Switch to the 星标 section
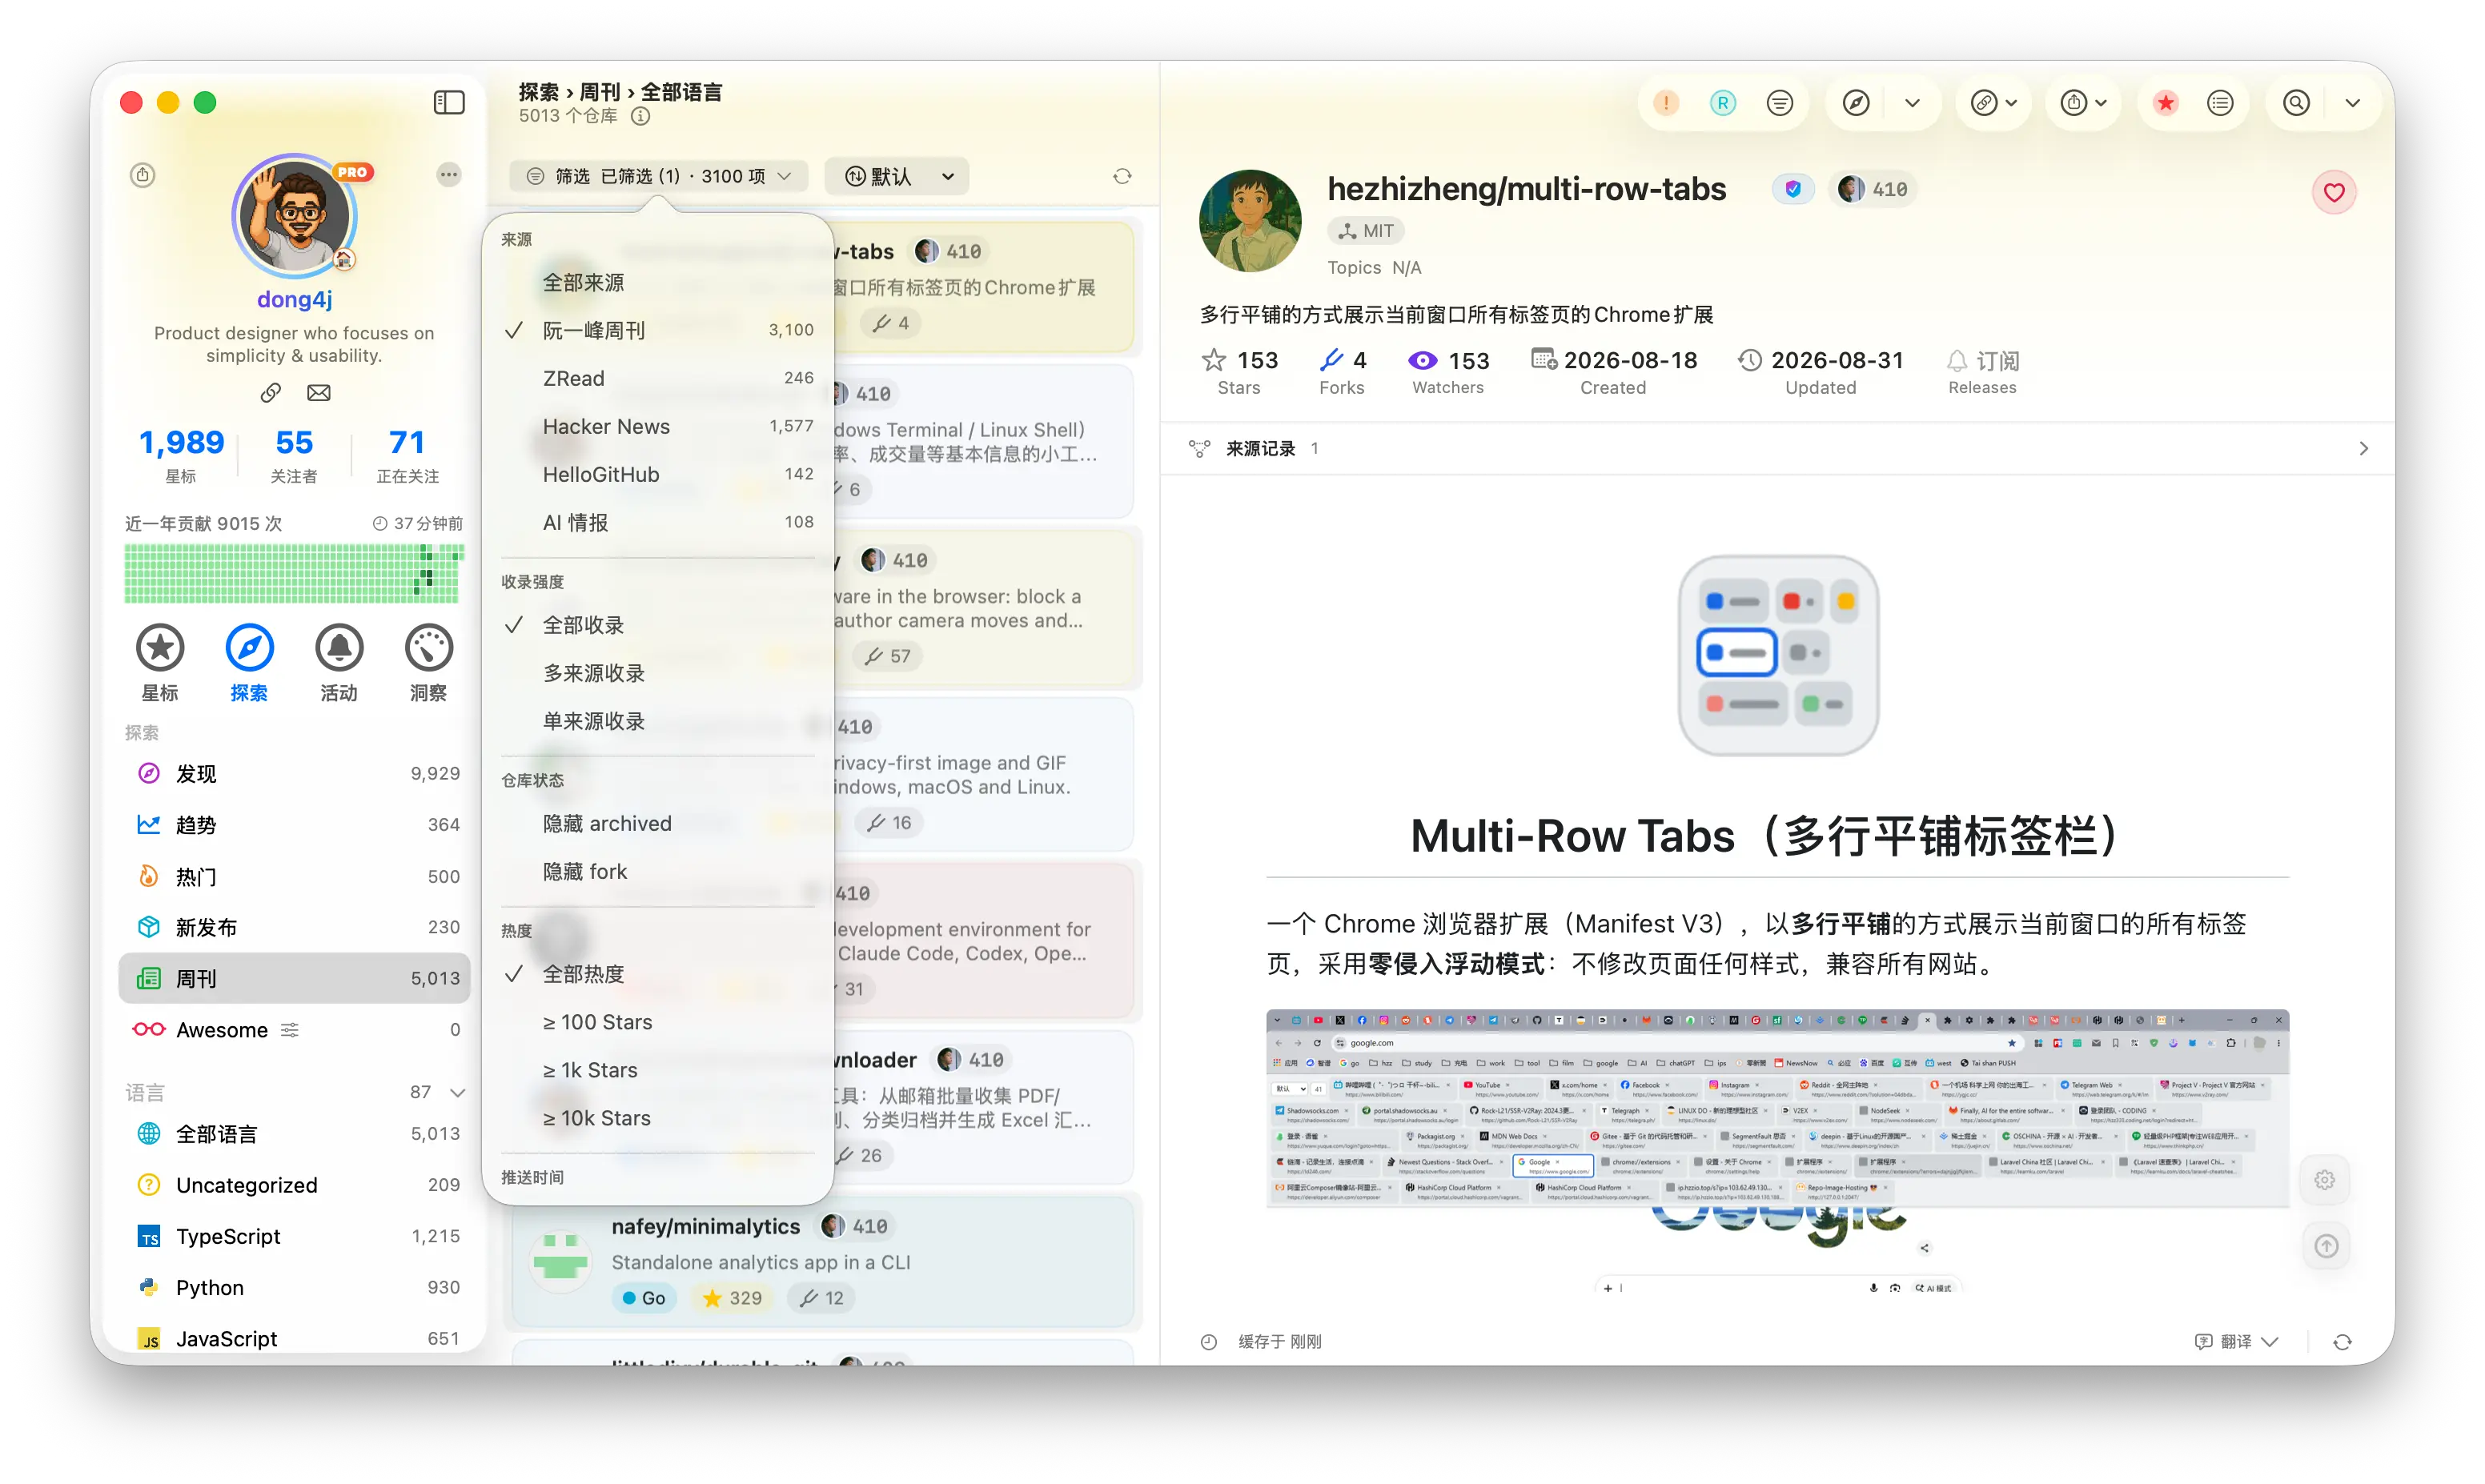The width and height of the screenshot is (2485, 1484). [x=160, y=664]
